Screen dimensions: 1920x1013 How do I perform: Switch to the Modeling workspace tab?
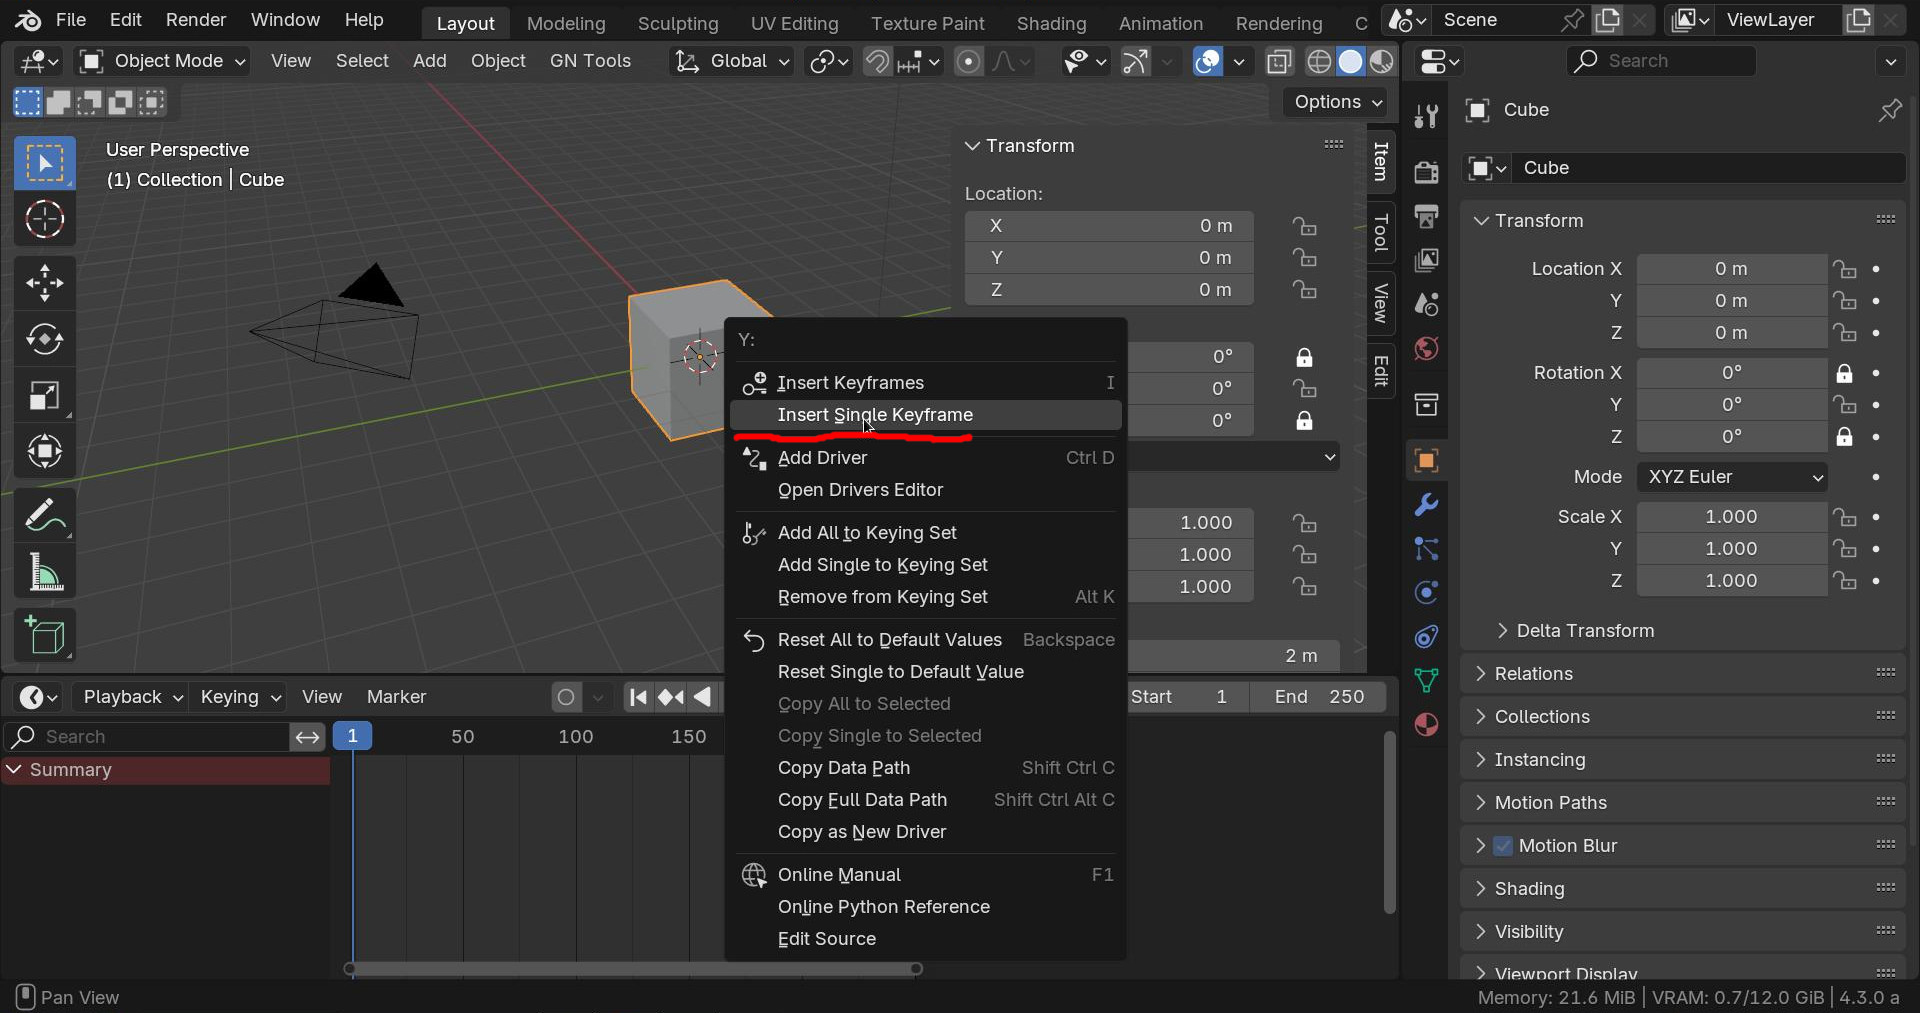click(x=566, y=23)
